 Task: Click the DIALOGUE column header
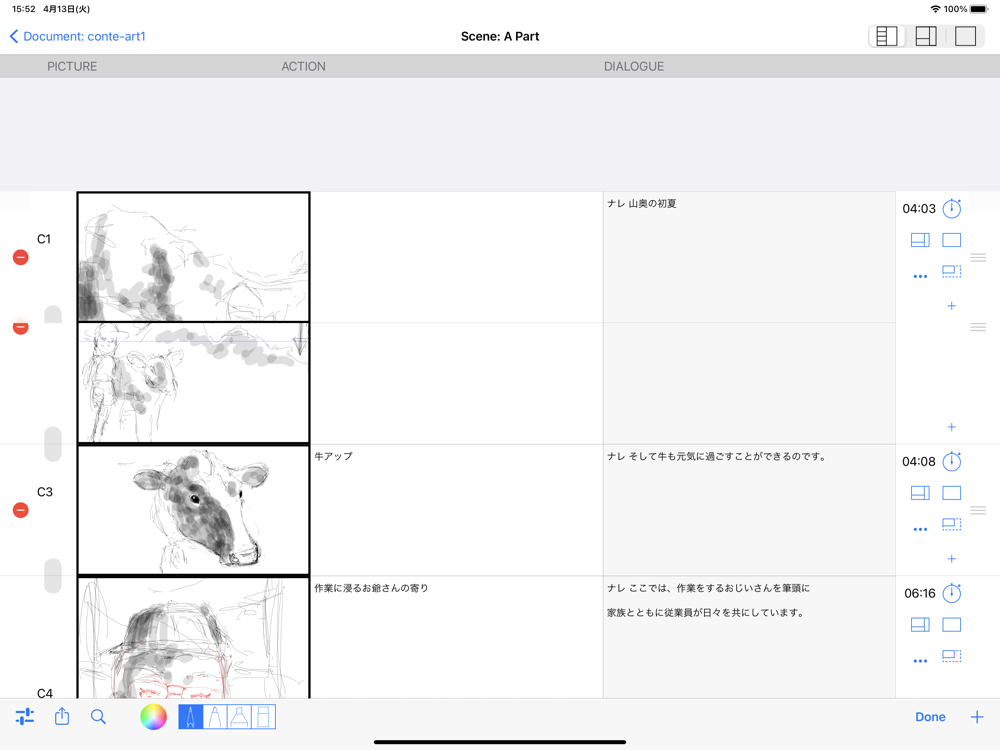point(634,66)
